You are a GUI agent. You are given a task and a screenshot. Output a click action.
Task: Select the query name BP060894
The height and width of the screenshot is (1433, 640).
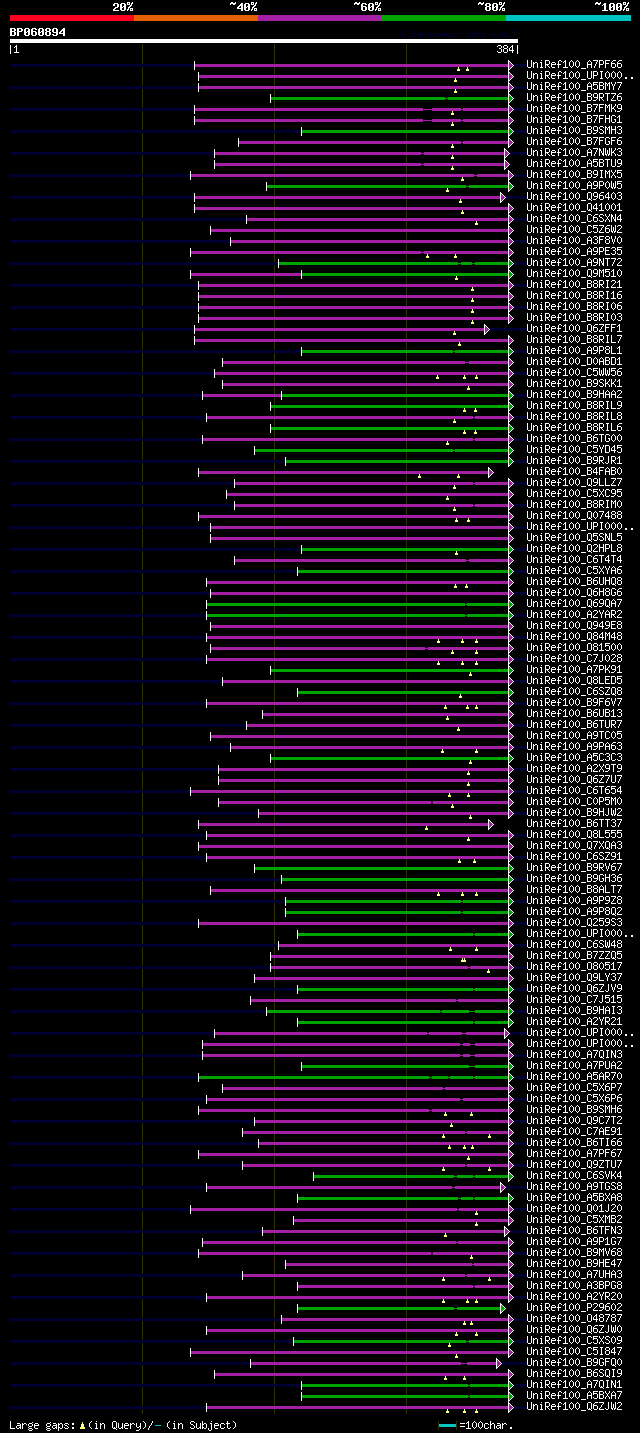38,32
